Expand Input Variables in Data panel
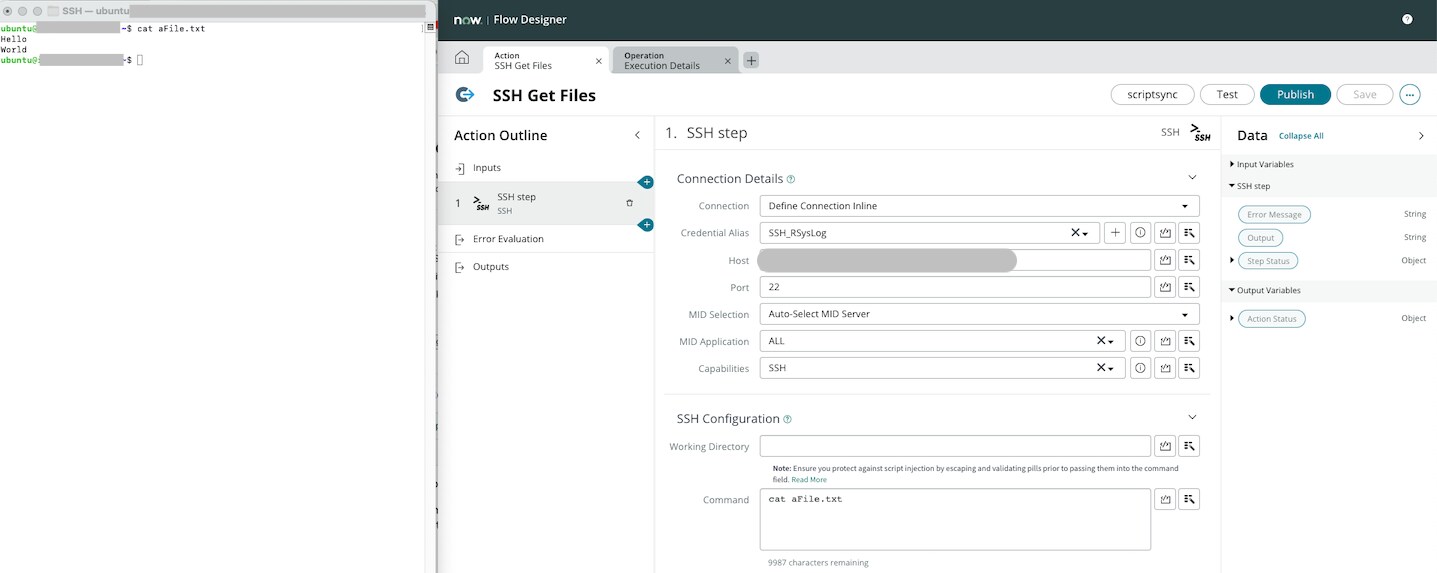This screenshot has width=1437, height=573. [x=1232, y=164]
